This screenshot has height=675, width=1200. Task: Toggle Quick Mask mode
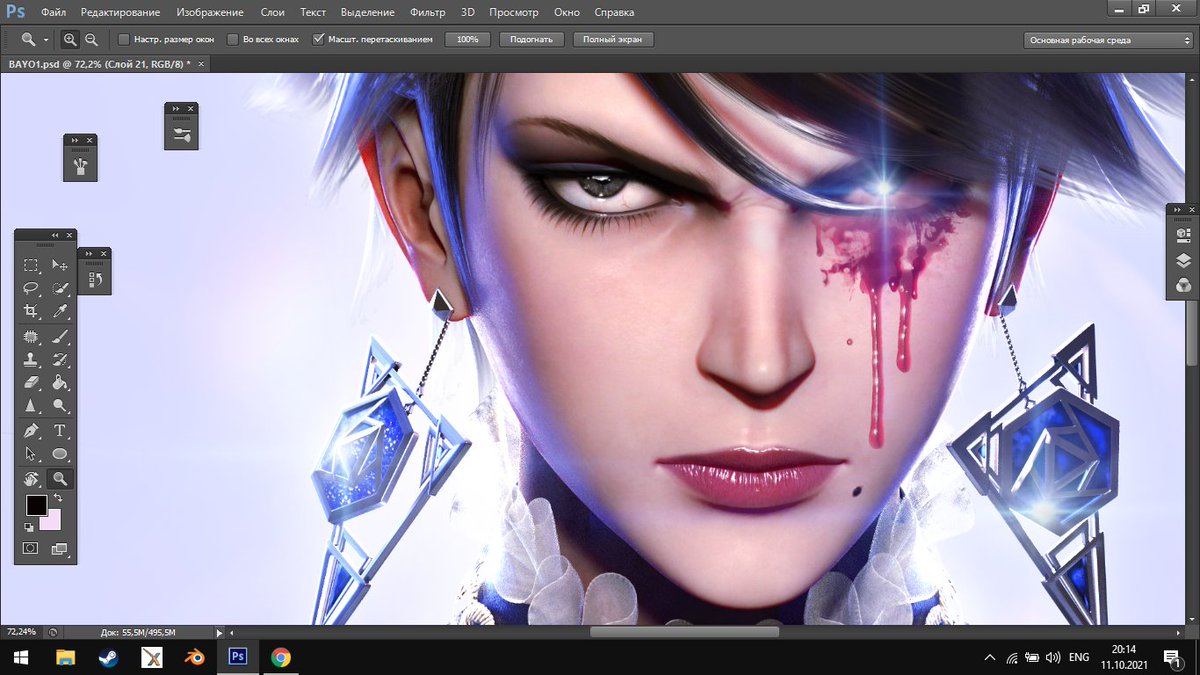tap(31, 548)
